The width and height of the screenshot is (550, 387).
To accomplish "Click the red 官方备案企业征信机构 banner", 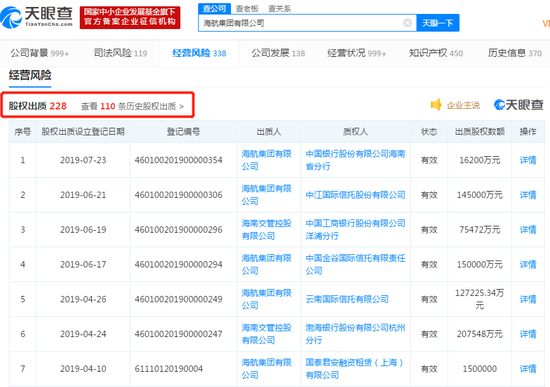I will pyautogui.click(x=130, y=17).
